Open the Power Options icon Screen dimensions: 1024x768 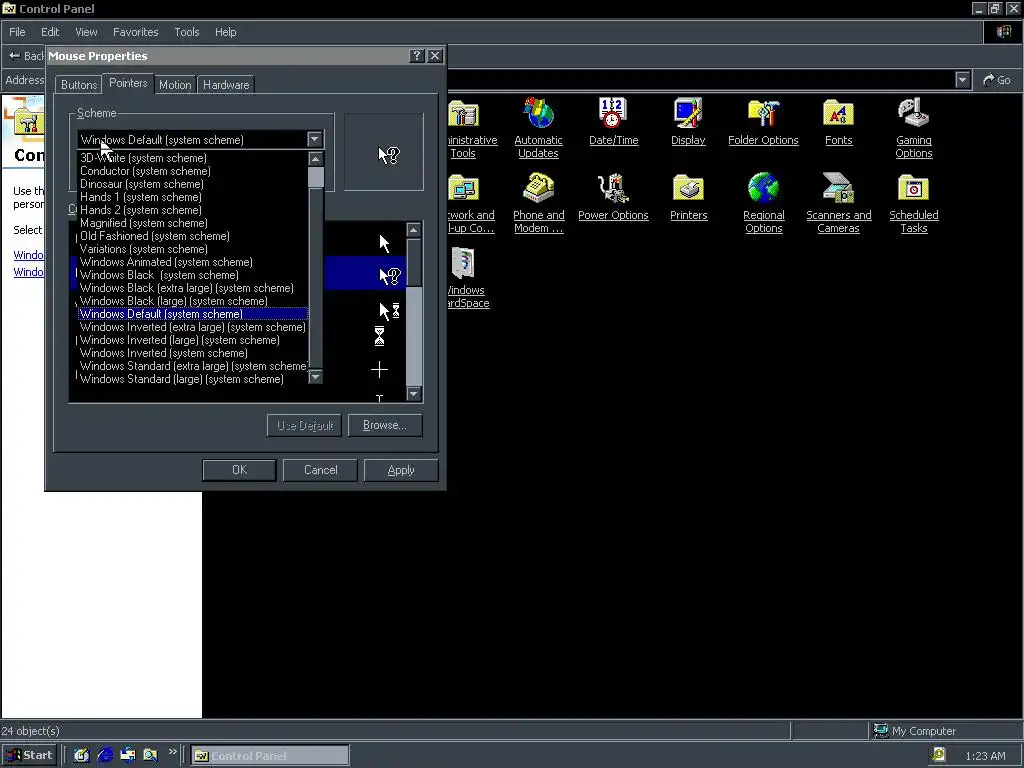tap(613, 188)
